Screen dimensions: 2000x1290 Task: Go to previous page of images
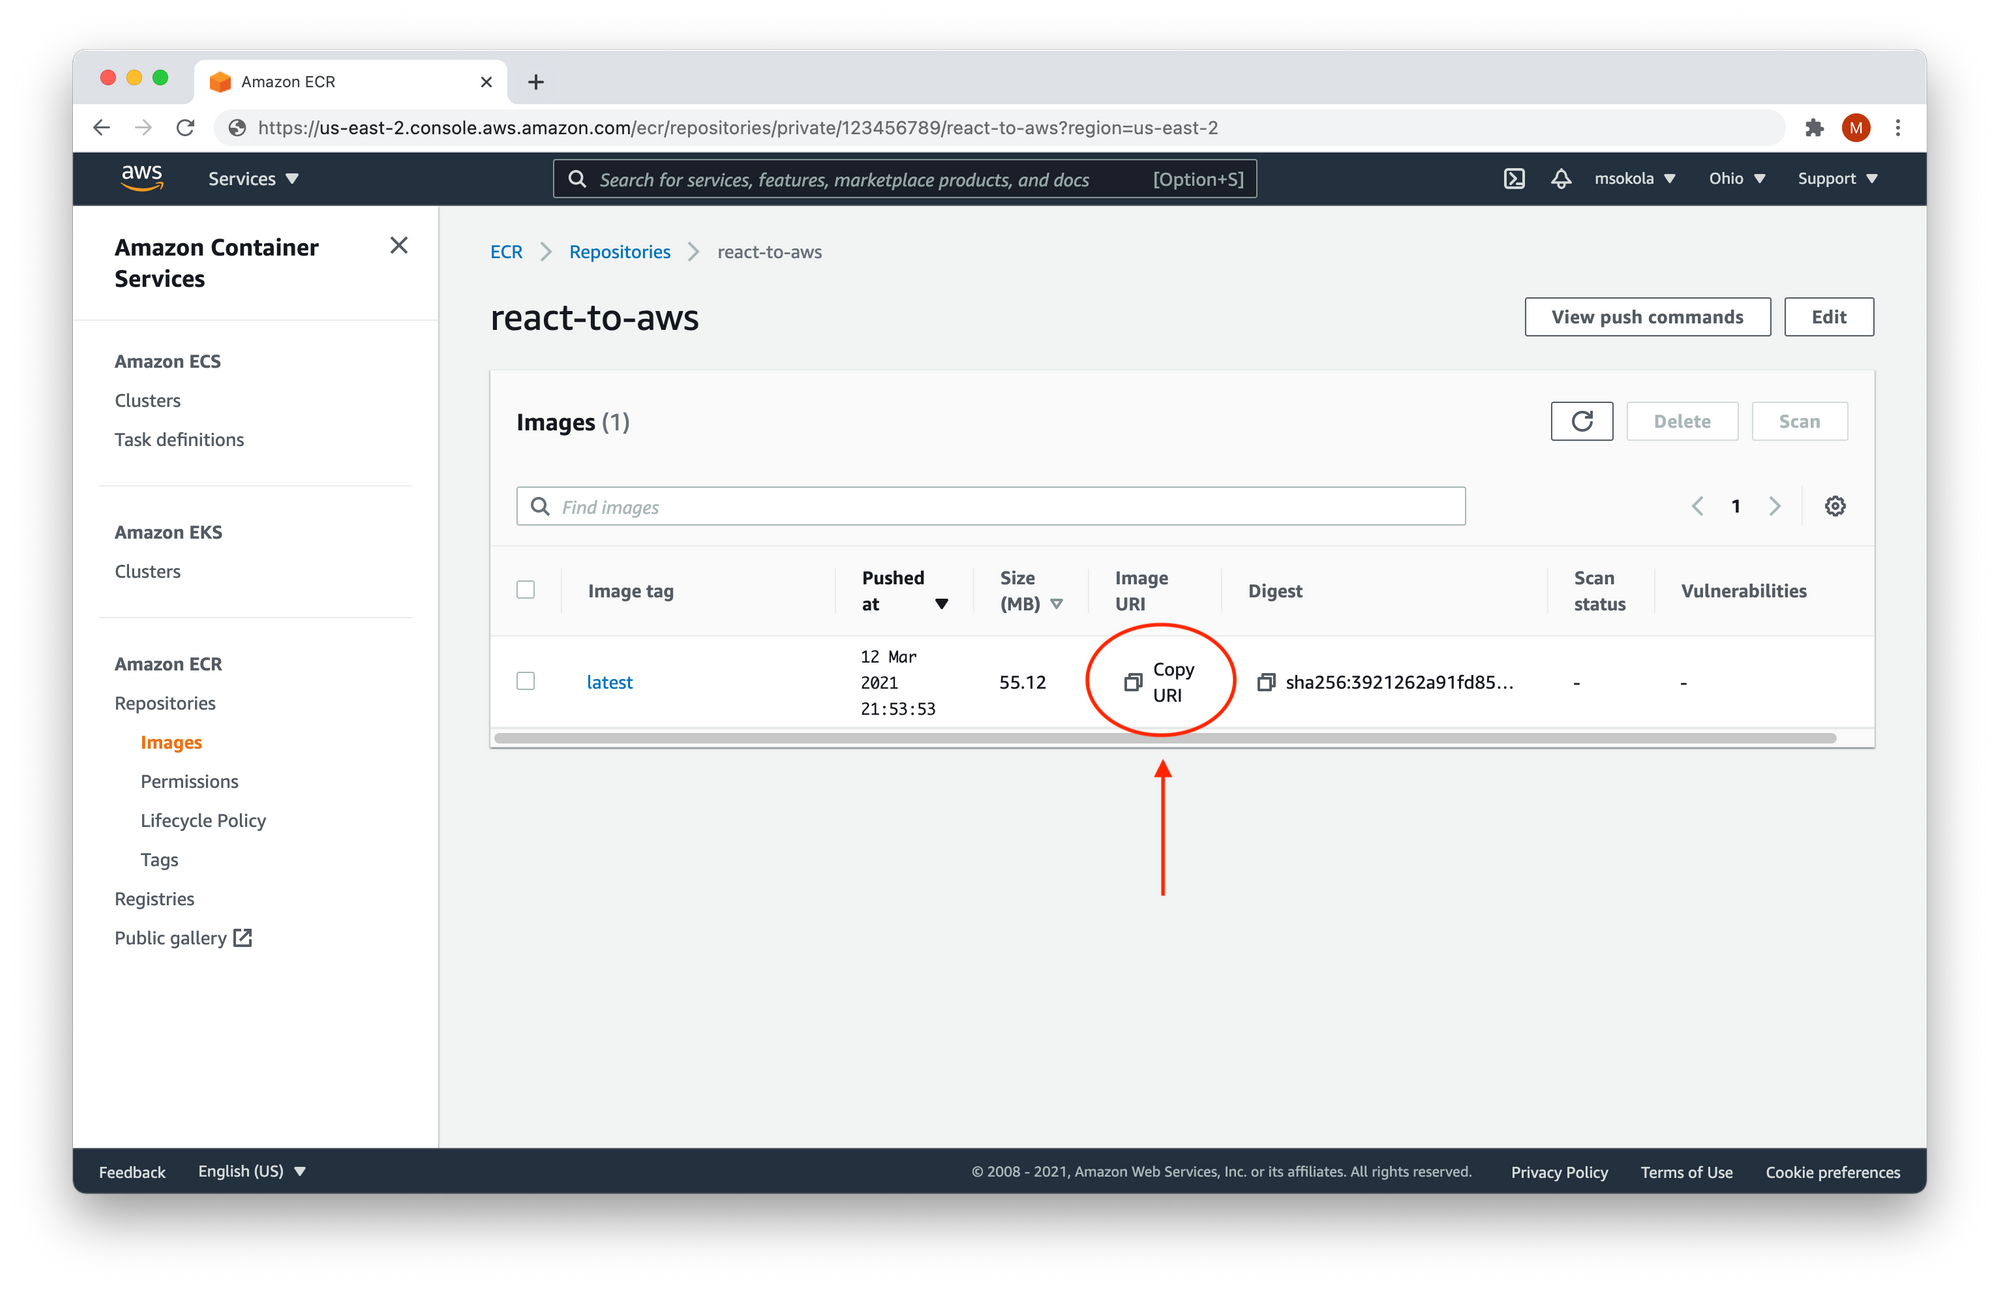[x=1697, y=506]
